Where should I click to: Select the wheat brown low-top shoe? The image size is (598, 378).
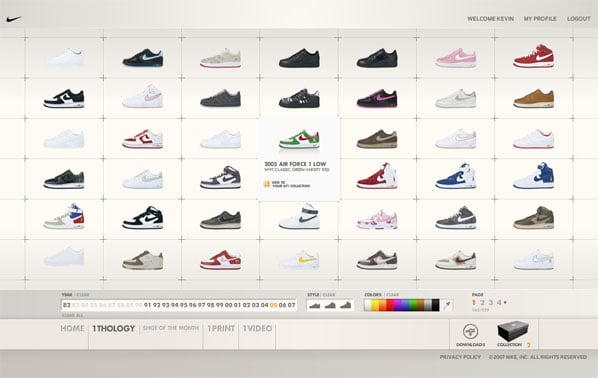click(534, 98)
